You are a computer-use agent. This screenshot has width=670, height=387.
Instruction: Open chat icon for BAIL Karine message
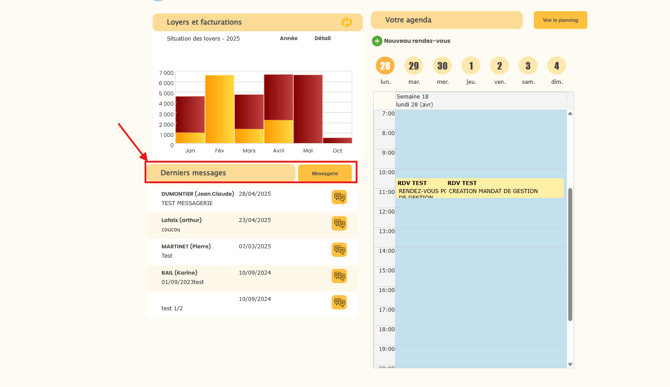[339, 276]
